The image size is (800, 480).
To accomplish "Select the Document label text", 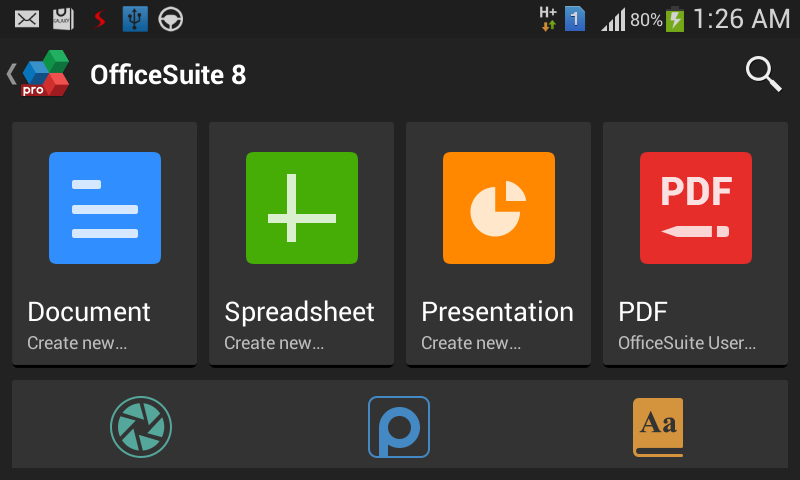I will tap(89, 312).
